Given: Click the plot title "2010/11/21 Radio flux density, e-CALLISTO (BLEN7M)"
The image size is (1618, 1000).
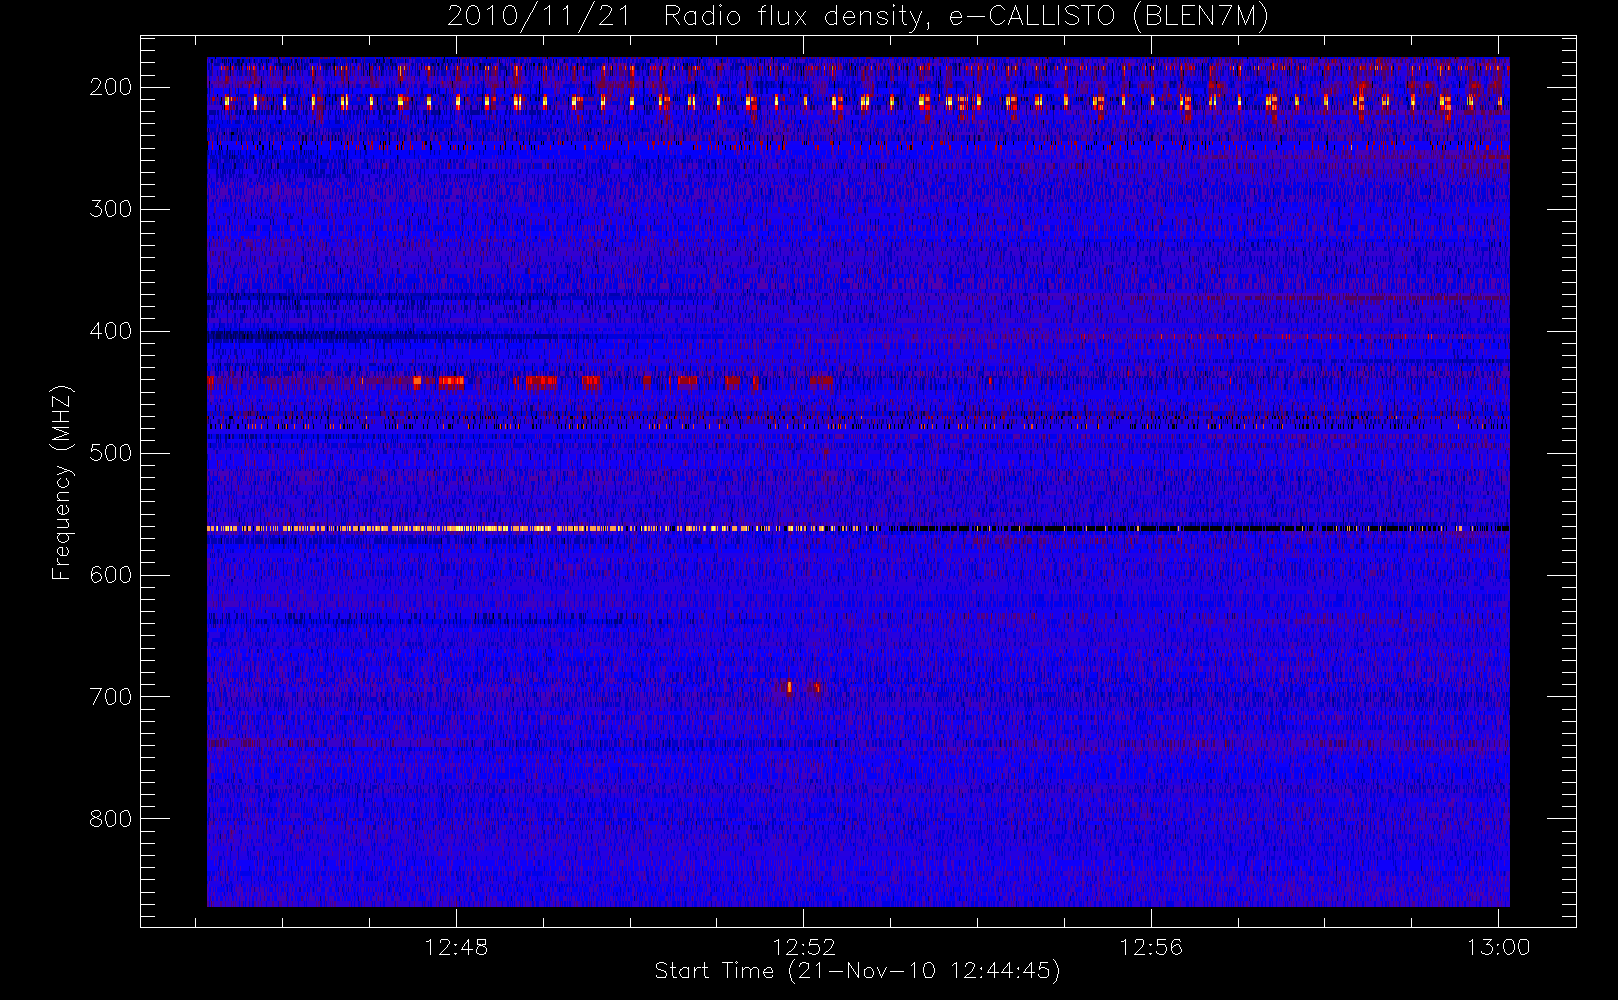Looking at the screenshot, I should 858,17.
